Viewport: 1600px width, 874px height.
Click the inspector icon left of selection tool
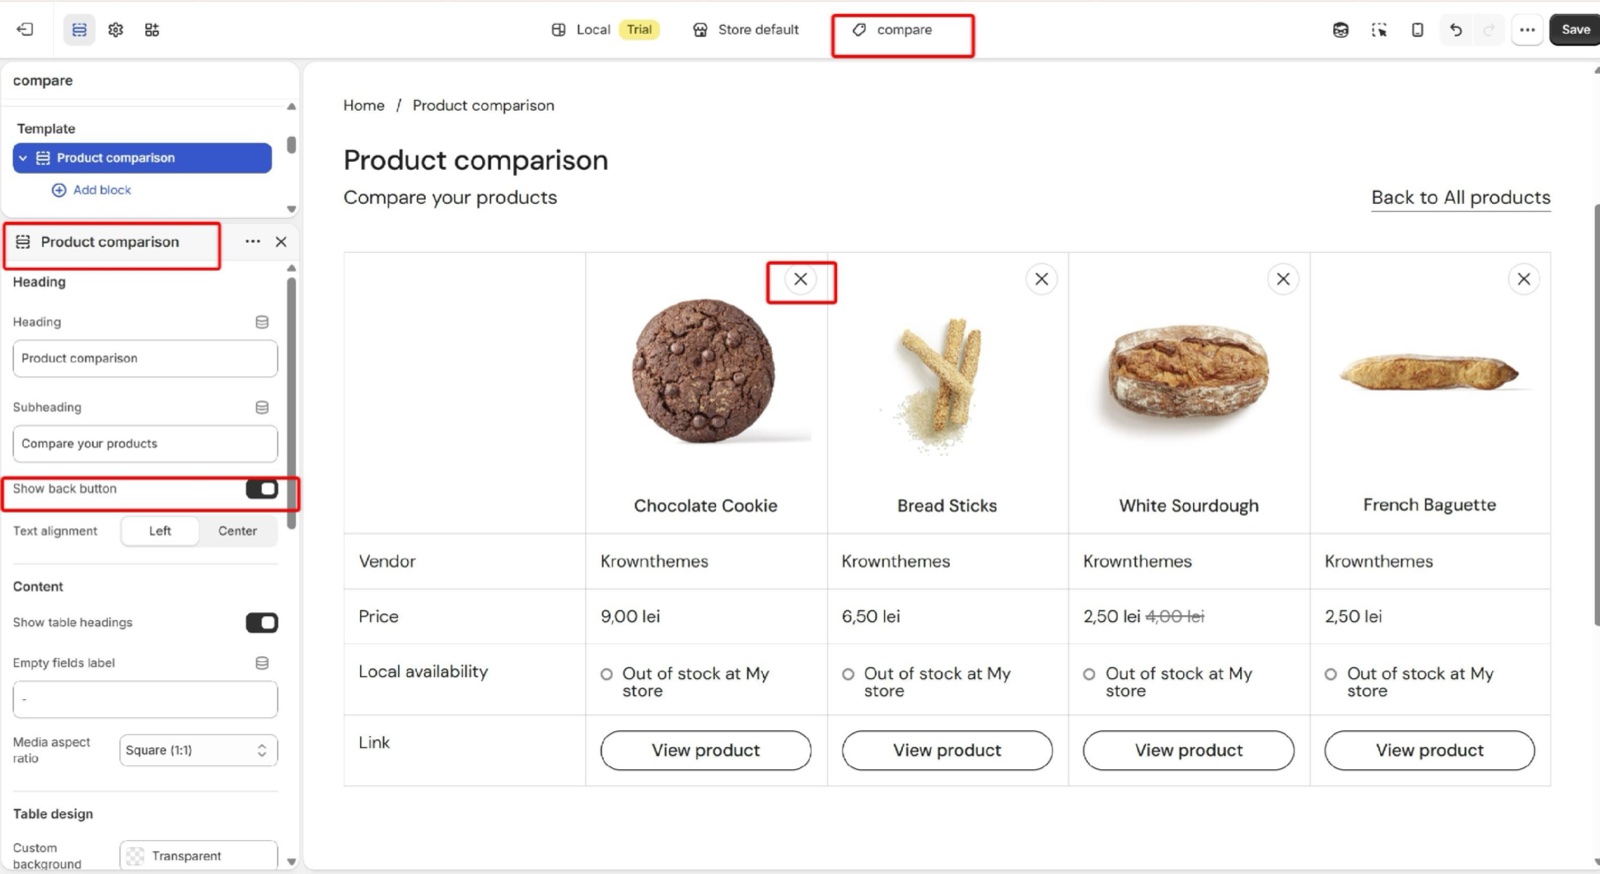click(1340, 30)
